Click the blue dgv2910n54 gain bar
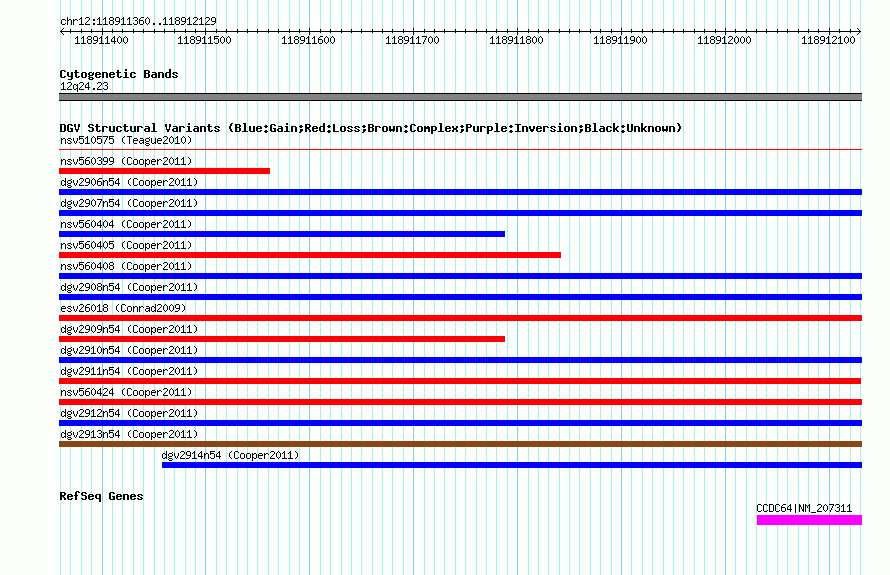Screen dimensions: 890x575 click(460, 360)
